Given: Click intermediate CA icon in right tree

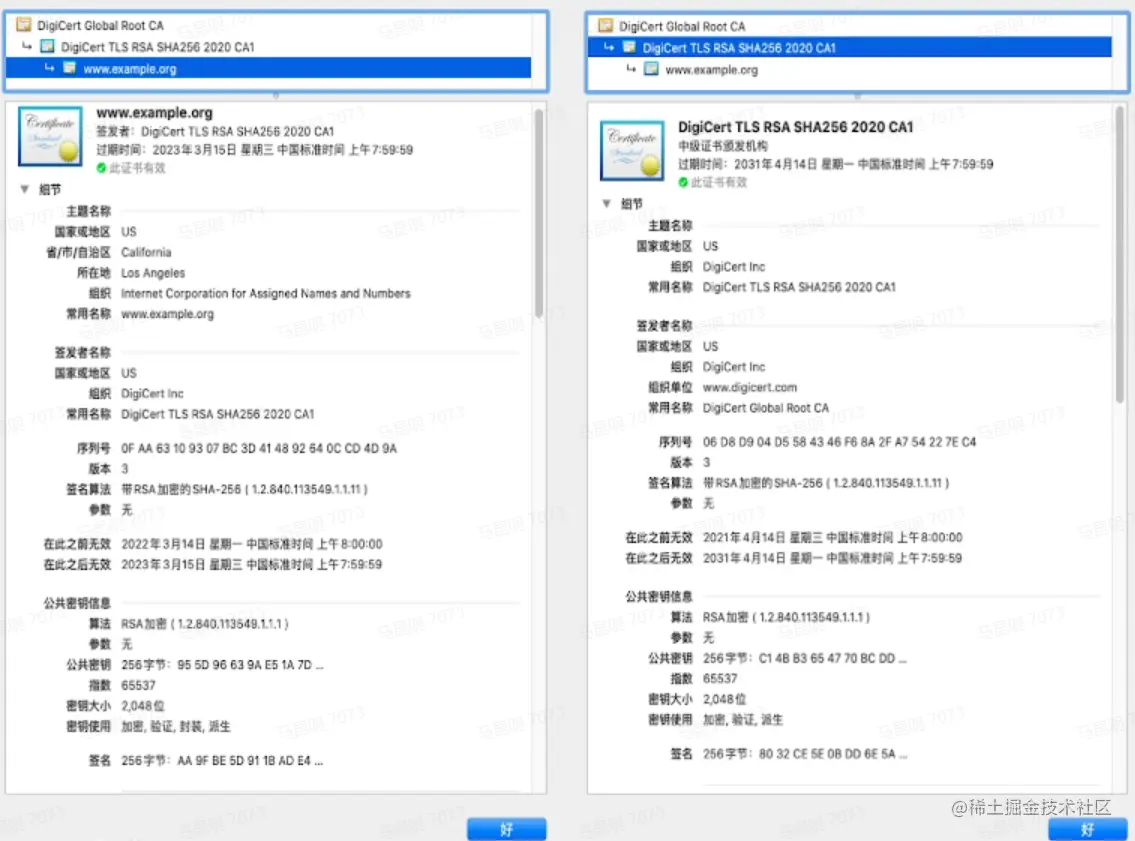Looking at the screenshot, I should pyautogui.click(x=629, y=48).
